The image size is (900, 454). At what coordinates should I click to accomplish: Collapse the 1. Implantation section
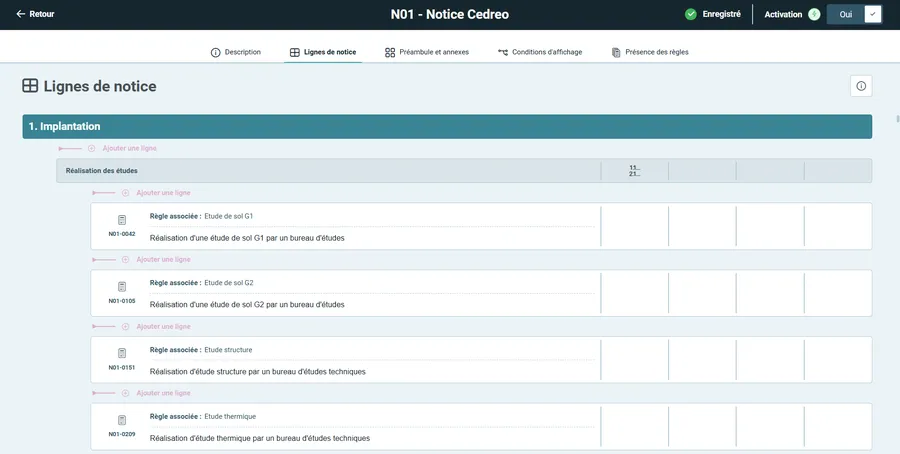click(447, 126)
